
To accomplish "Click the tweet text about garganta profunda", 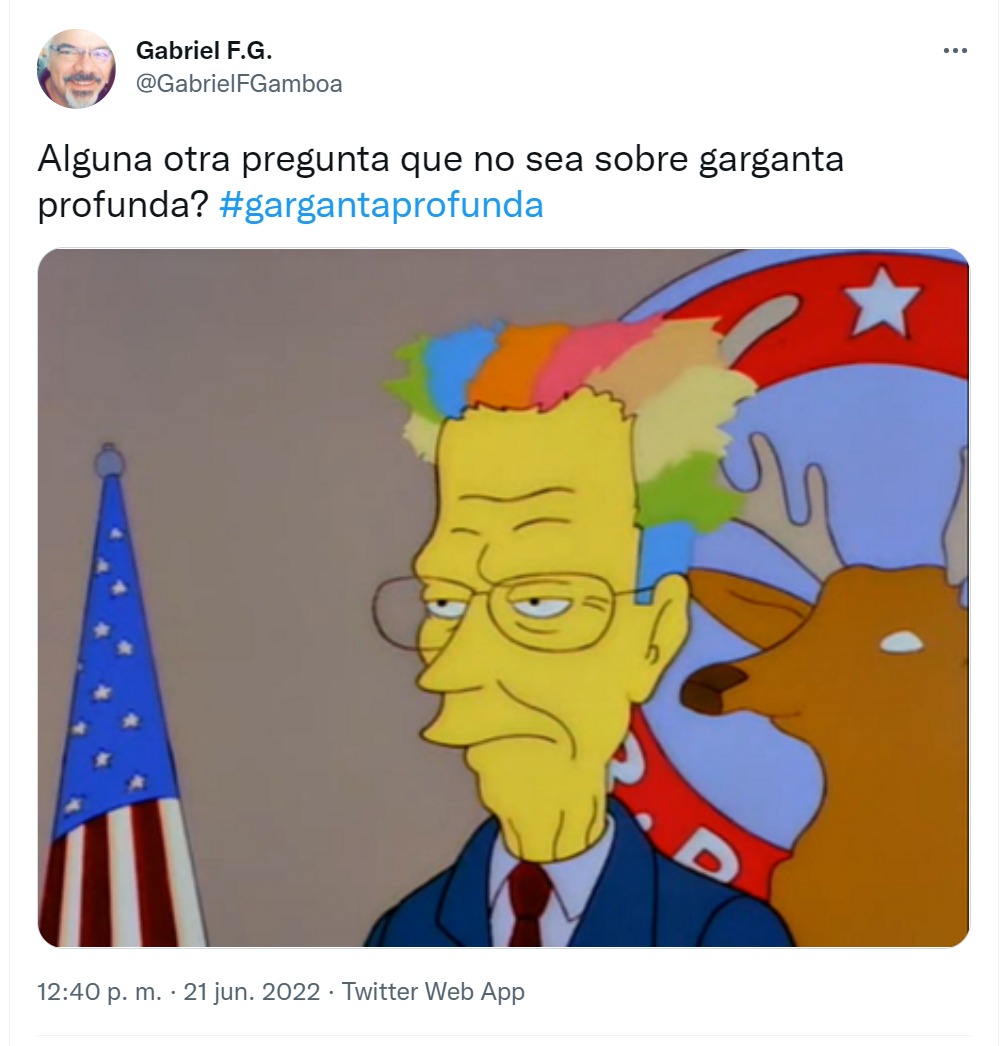I will click(440, 181).
